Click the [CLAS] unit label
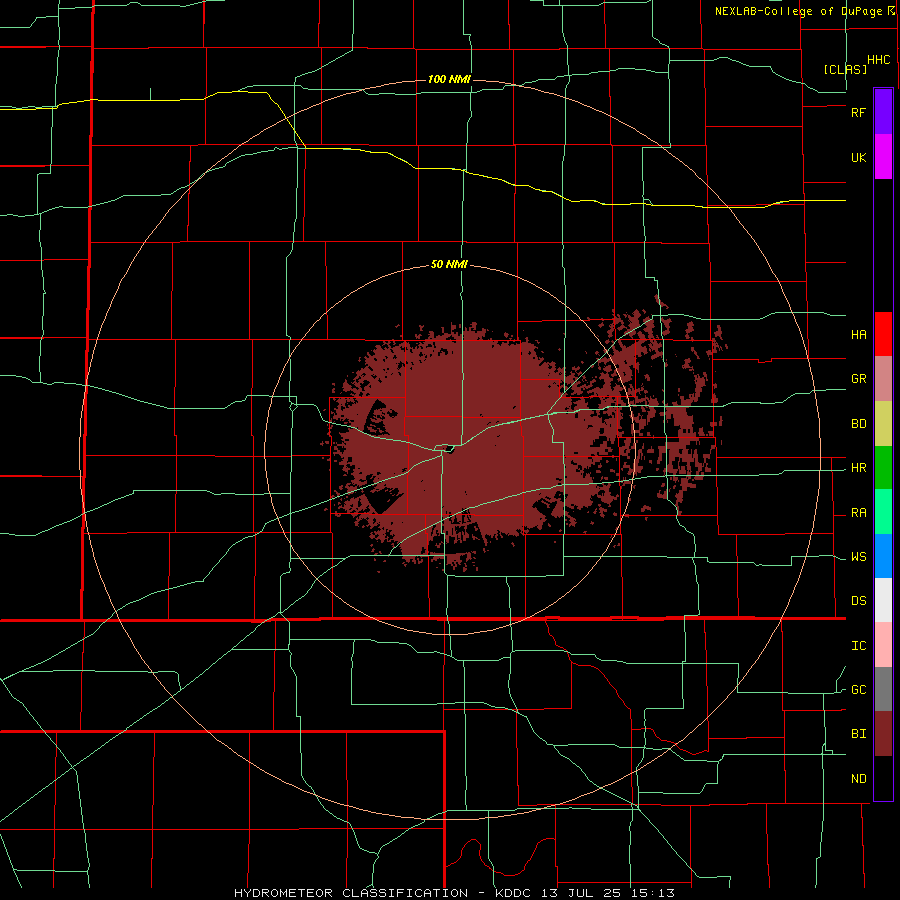The width and height of the screenshot is (900, 900). [845, 69]
